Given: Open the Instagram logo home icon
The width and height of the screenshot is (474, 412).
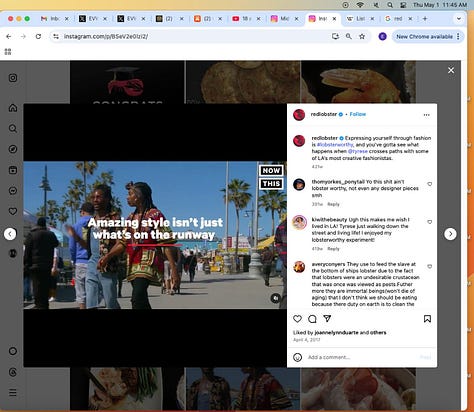Looking at the screenshot, I should pyautogui.click(x=13, y=78).
